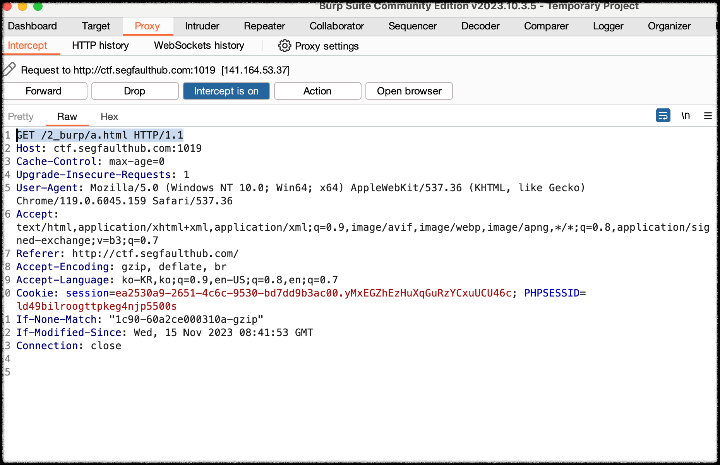The image size is (720, 465).
Task: Open the HTTP history sub-tab
Action: point(101,45)
